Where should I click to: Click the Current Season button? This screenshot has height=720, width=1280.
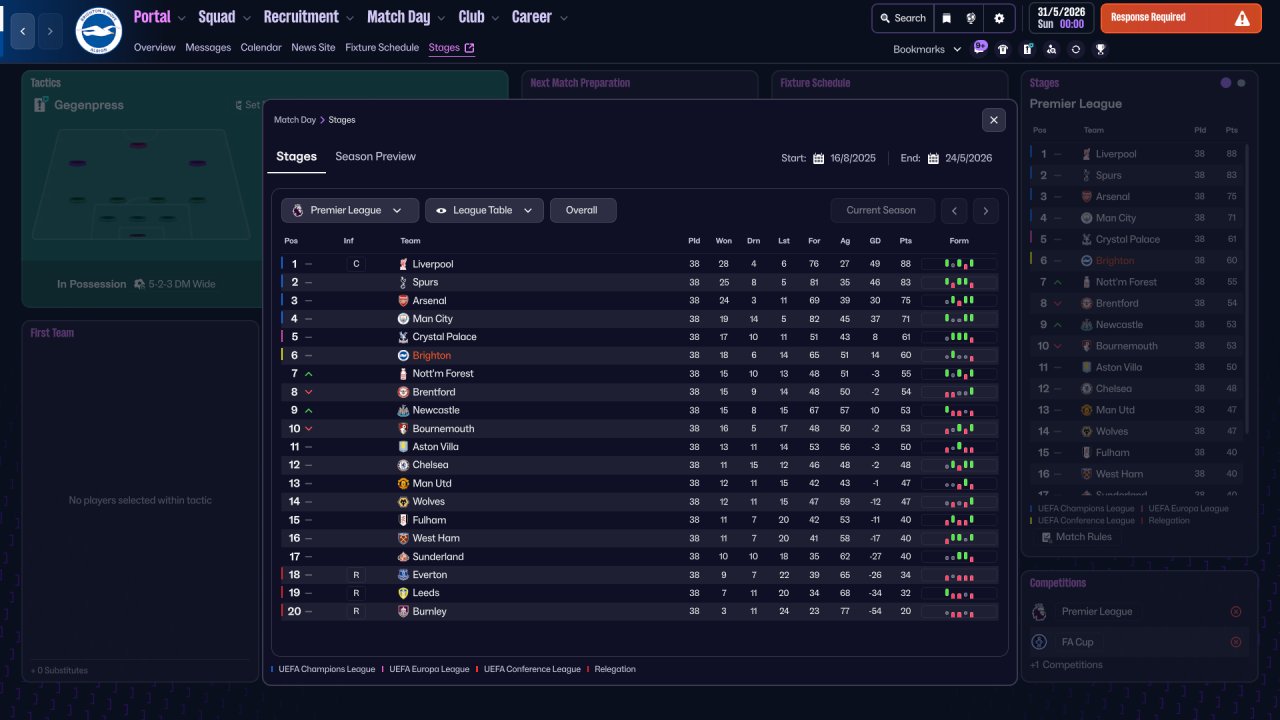(881, 210)
